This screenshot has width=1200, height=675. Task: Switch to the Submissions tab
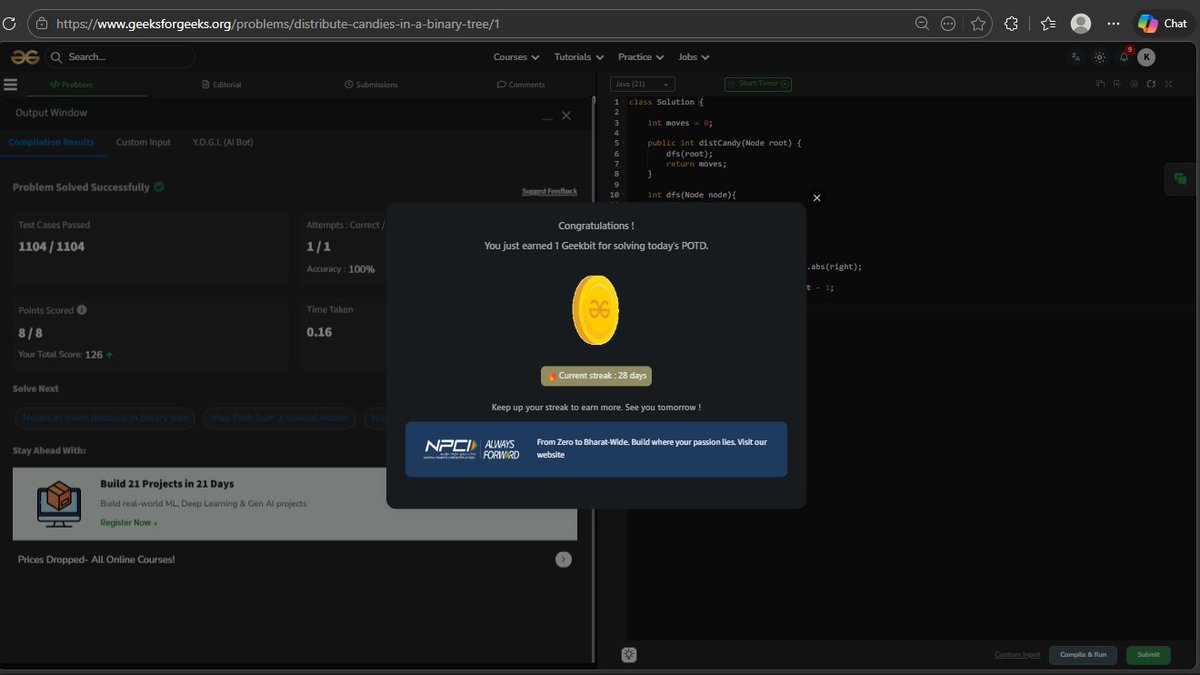click(x=371, y=85)
